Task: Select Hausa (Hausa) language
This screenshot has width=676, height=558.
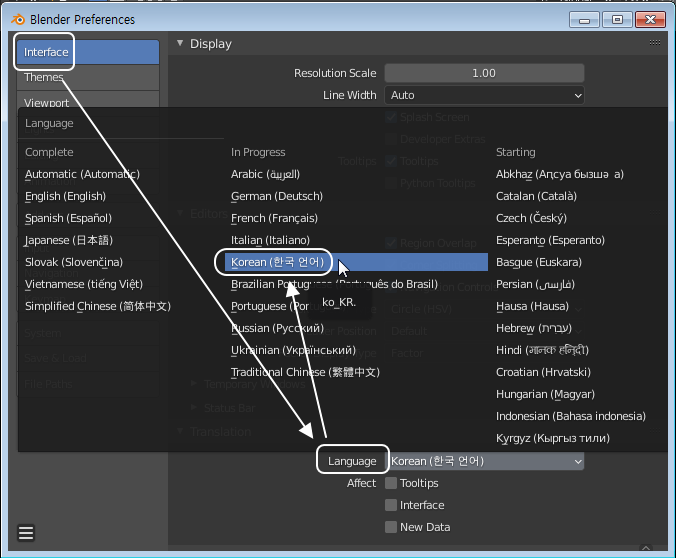Action: 532,306
